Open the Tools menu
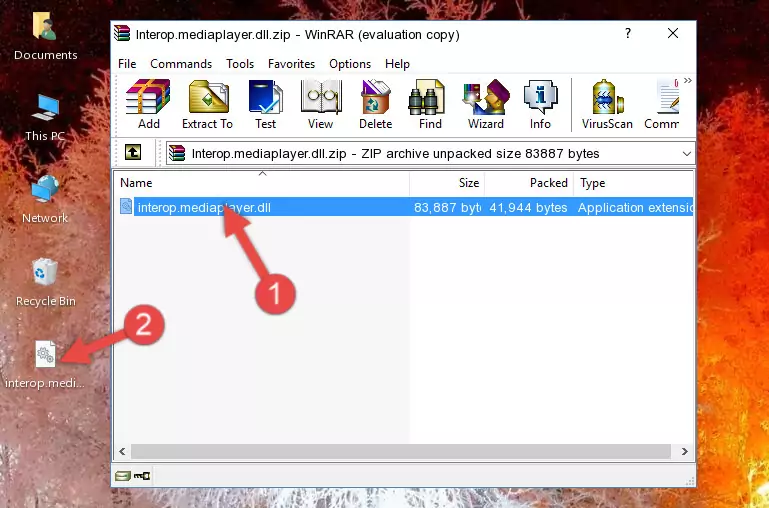 [240, 64]
